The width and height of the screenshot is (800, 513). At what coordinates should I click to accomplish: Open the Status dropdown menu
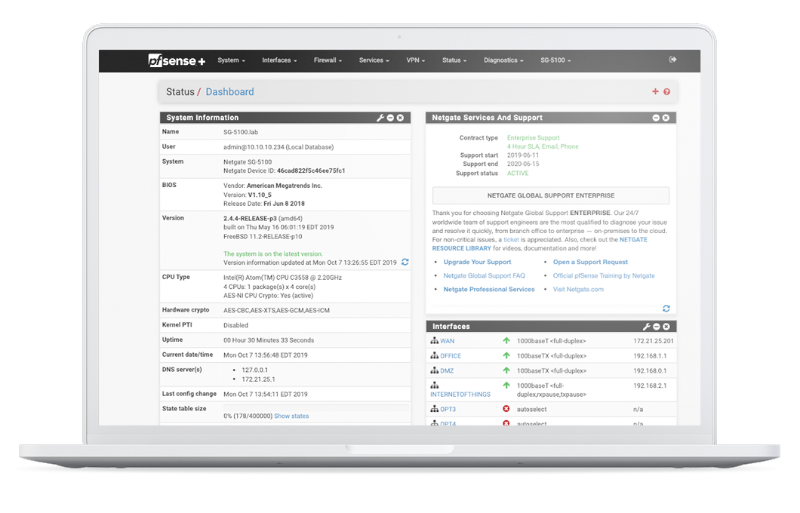[454, 60]
